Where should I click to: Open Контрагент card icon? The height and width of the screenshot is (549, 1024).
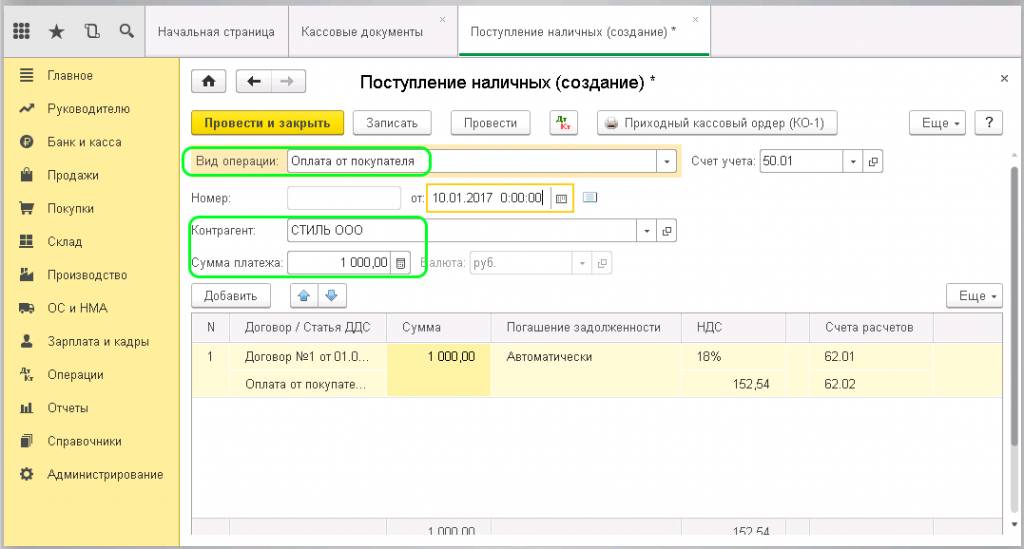tap(667, 230)
